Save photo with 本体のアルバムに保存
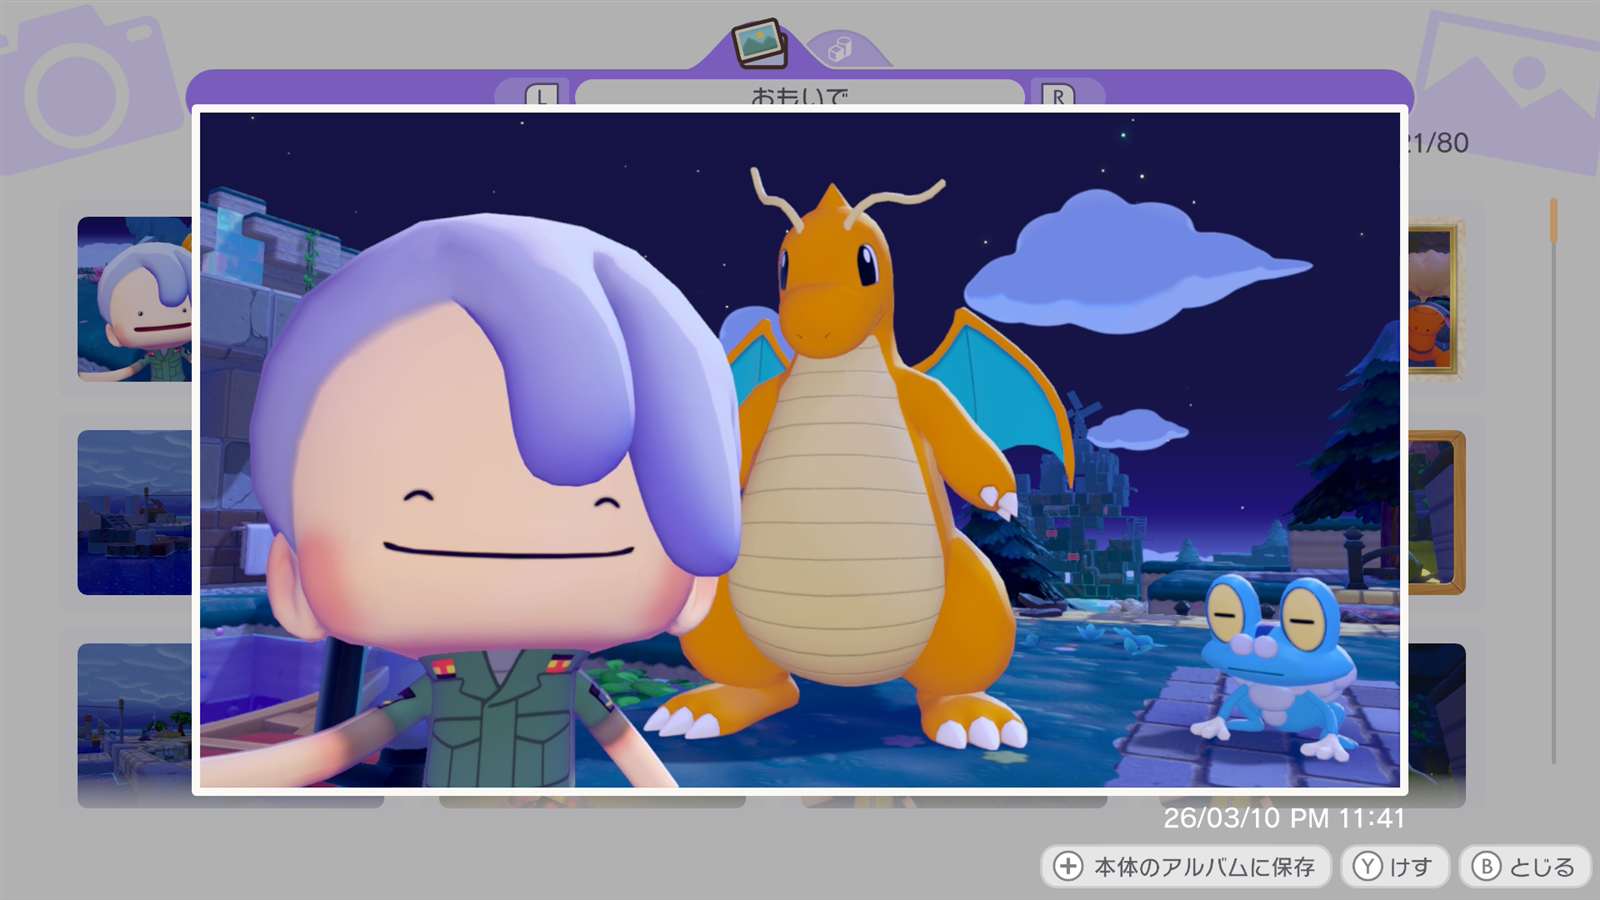1600x900 pixels. point(1186,866)
